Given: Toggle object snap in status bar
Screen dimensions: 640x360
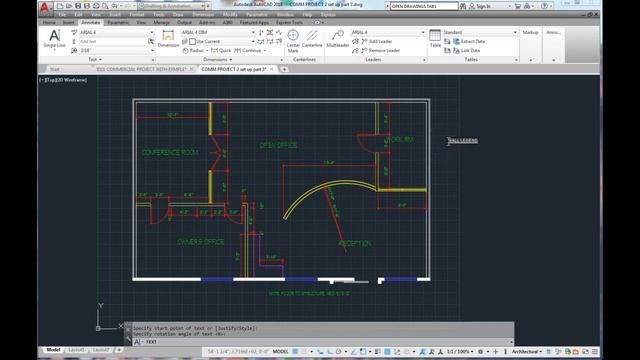Looking at the screenshot, I should [x=362, y=351].
